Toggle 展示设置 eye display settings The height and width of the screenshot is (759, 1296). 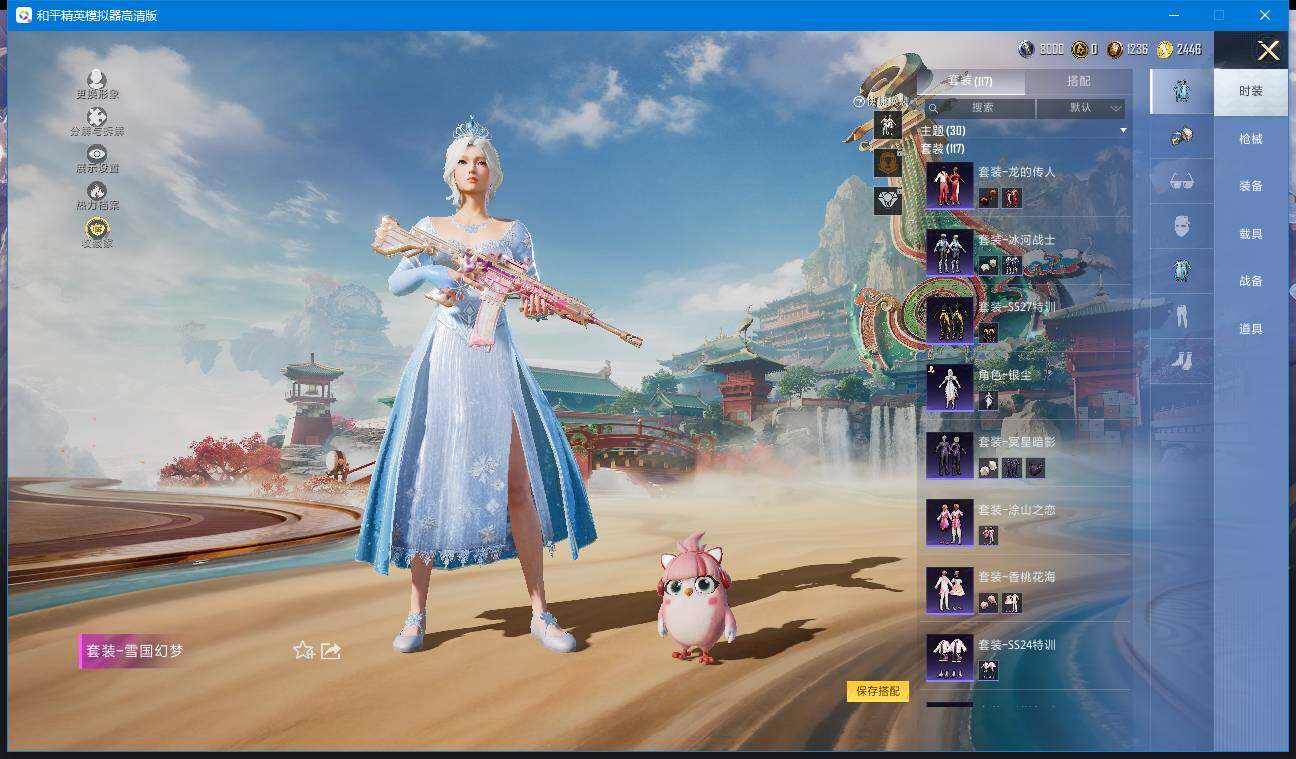[97, 154]
